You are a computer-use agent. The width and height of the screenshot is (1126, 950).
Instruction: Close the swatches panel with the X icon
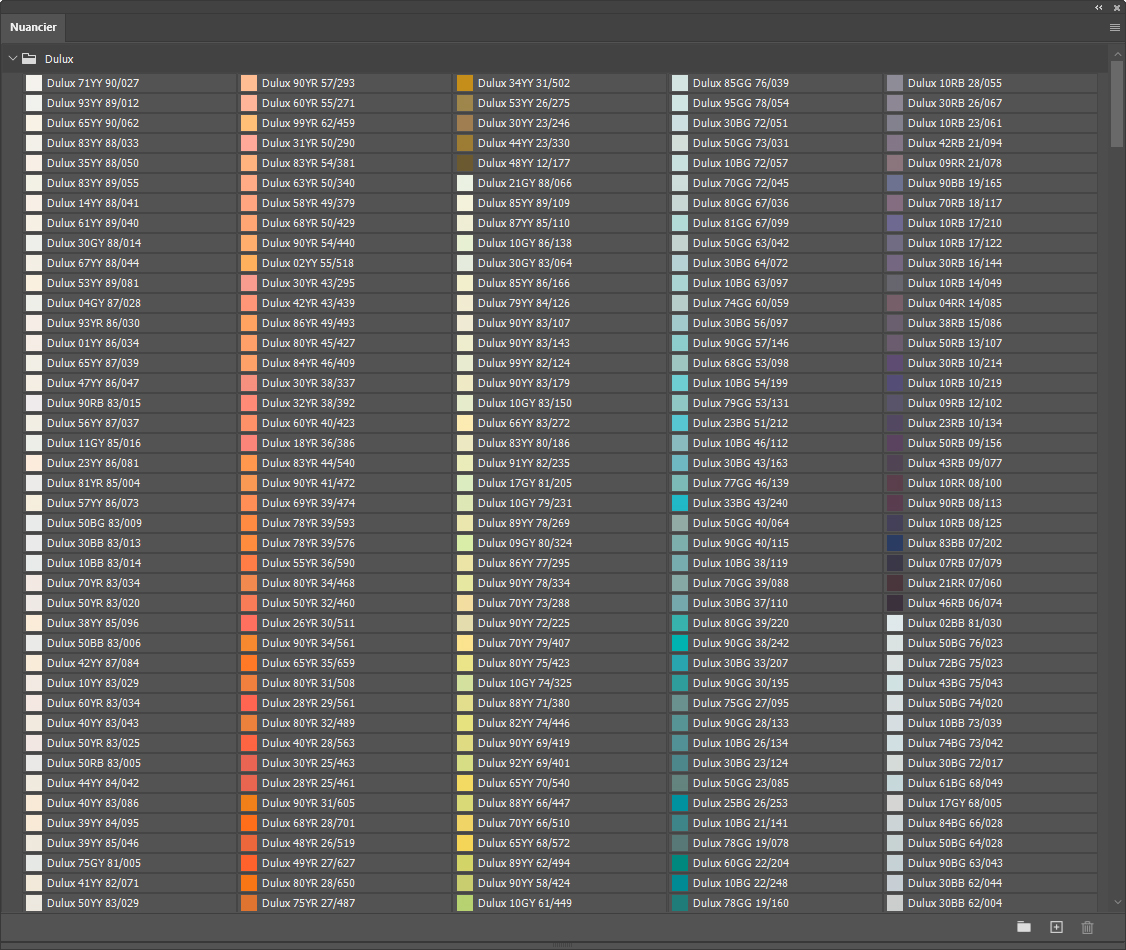(x=1116, y=7)
